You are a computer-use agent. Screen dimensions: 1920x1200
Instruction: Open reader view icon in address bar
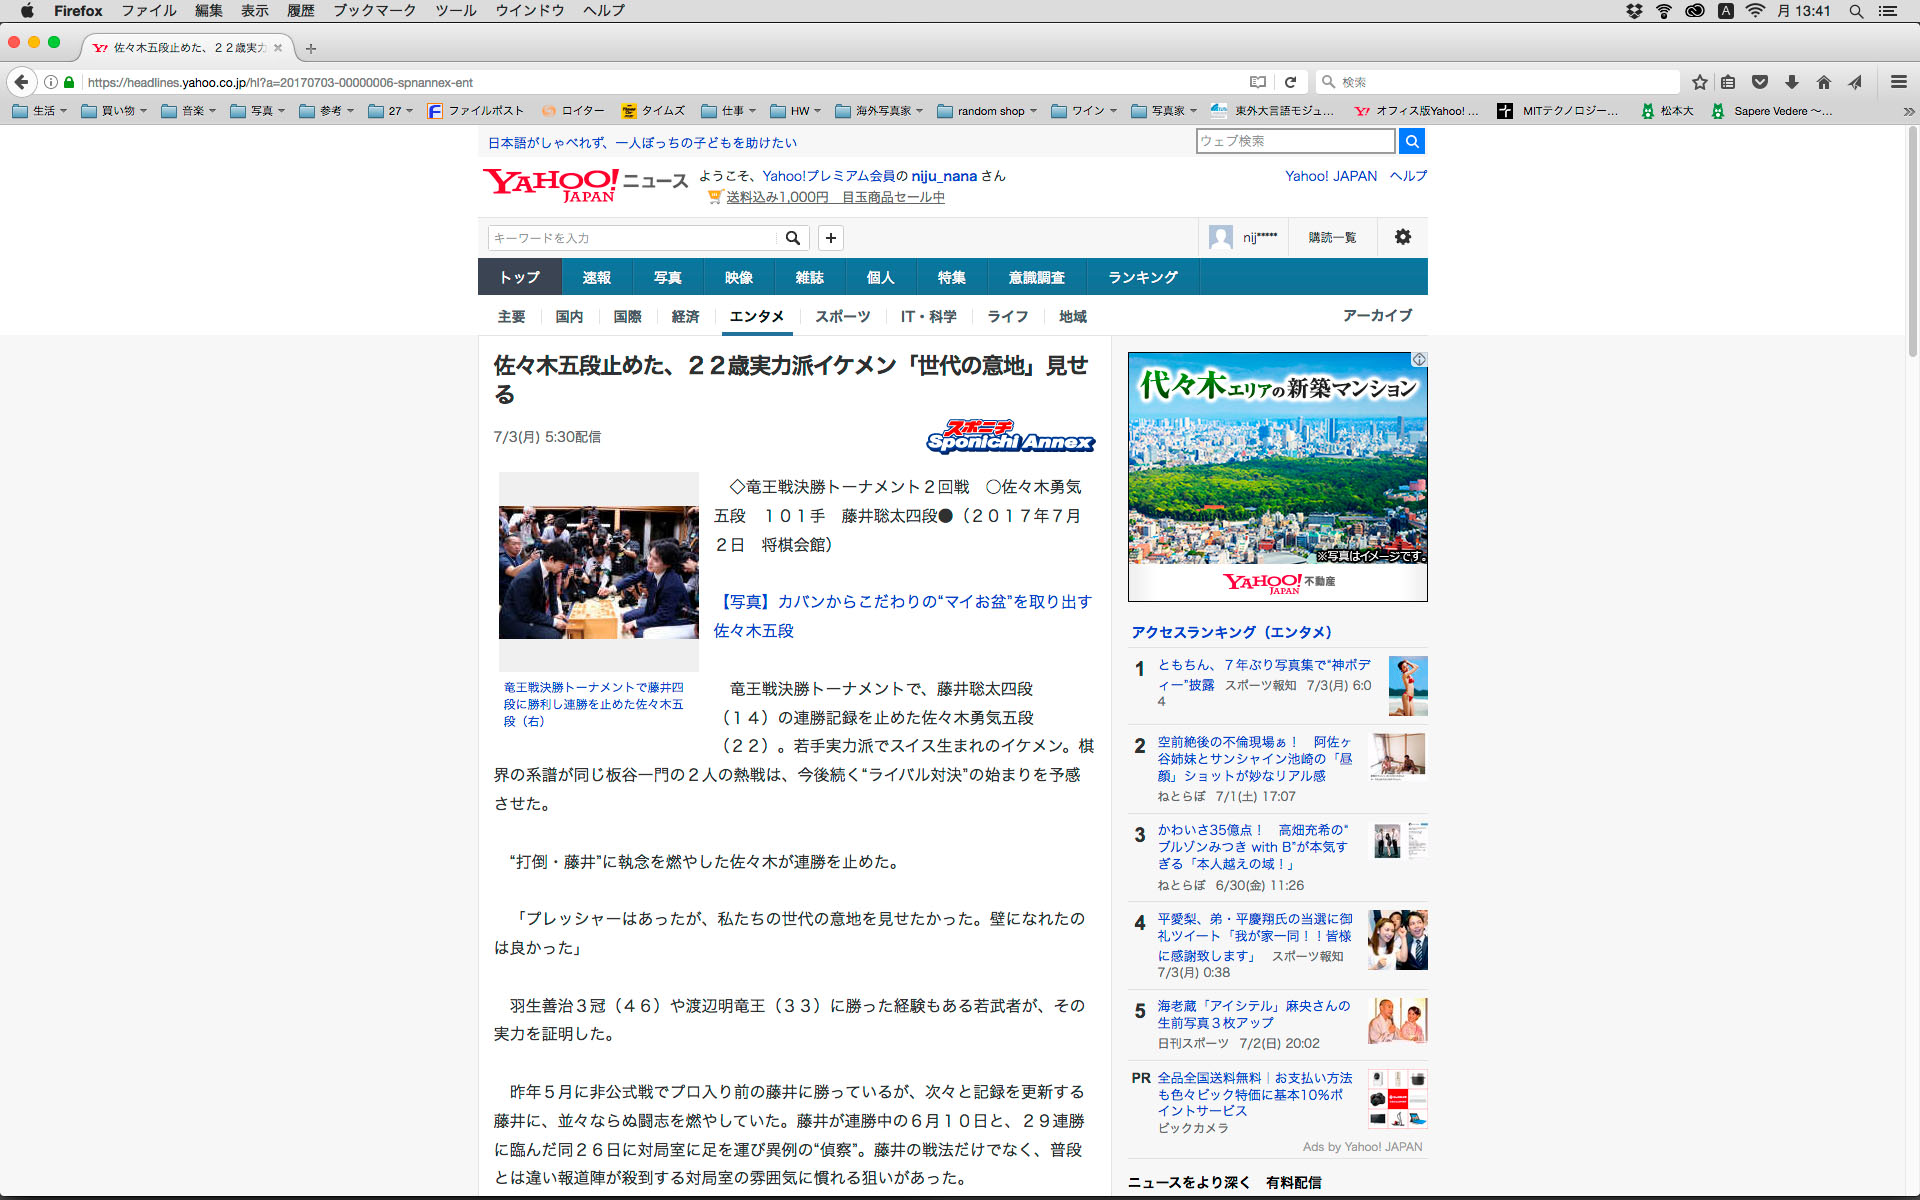pos(1258,82)
